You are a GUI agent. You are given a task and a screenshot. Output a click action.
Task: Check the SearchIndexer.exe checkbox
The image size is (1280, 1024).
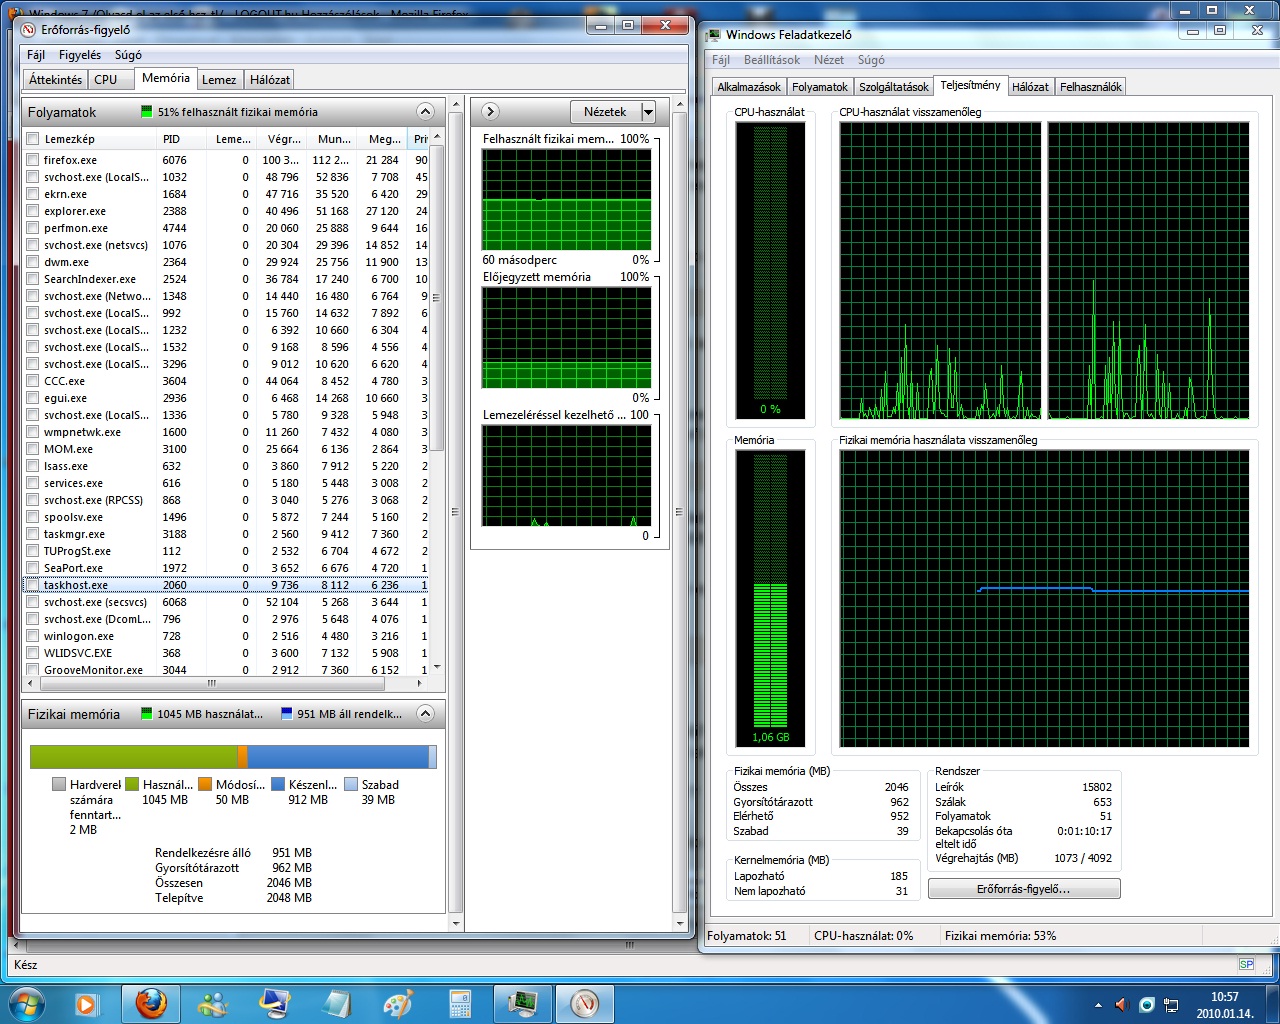[x=33, y=279]
